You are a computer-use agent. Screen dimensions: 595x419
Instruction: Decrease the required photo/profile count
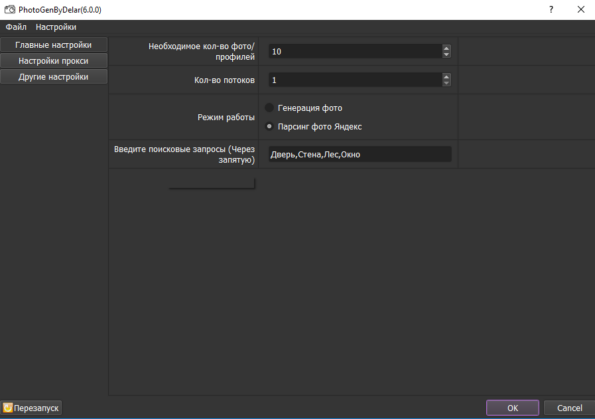click(446, 55)
